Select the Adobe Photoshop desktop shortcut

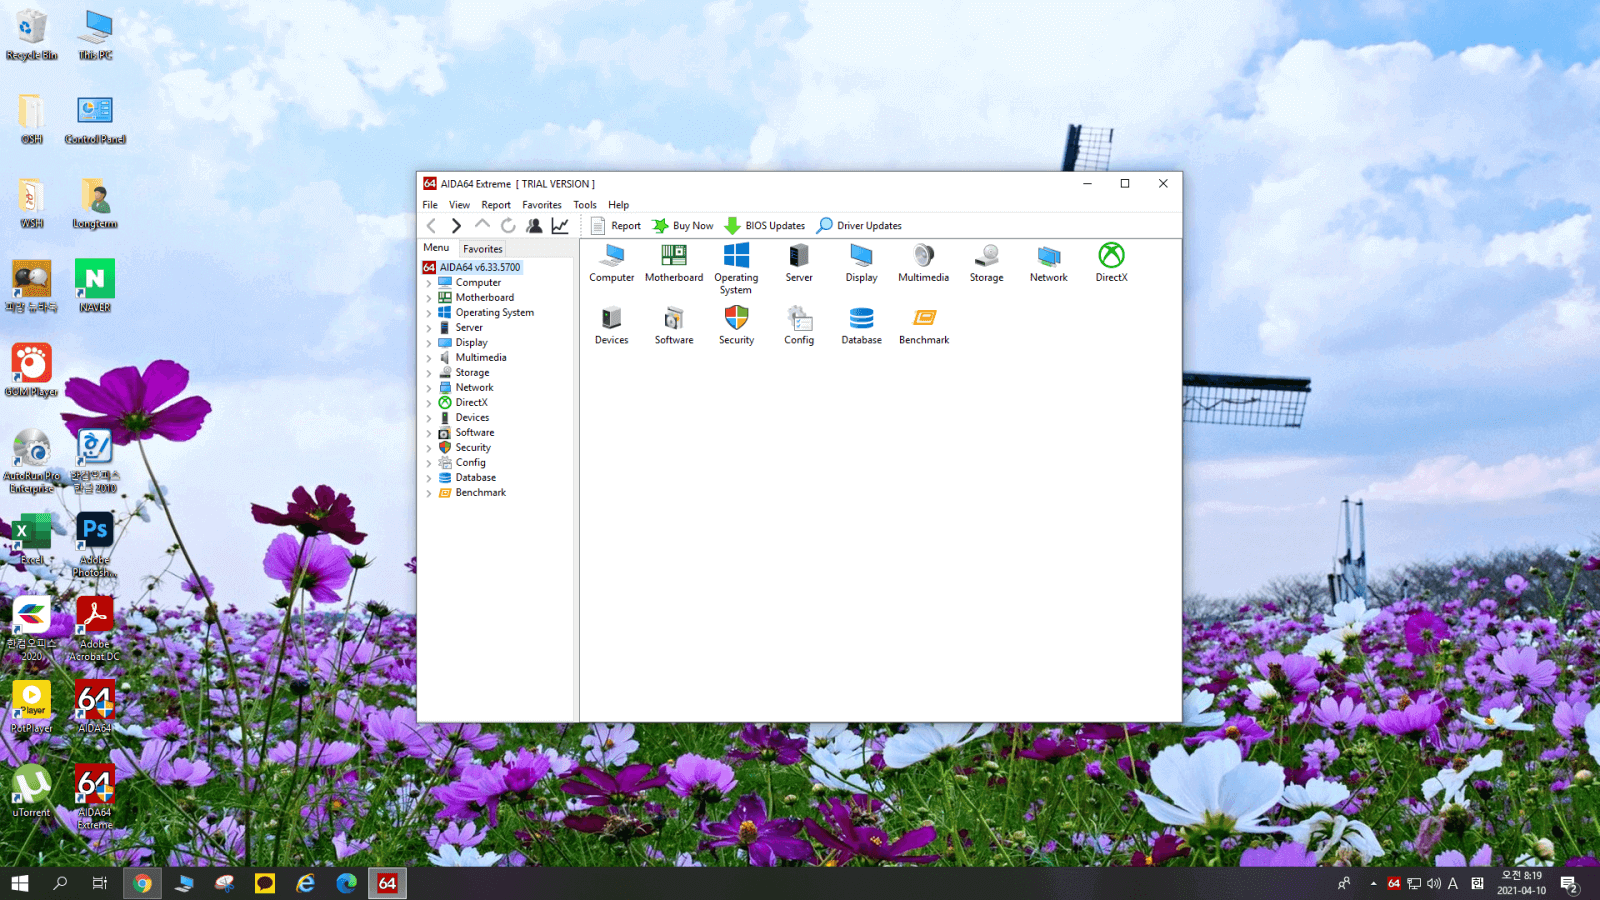point(95,543)
